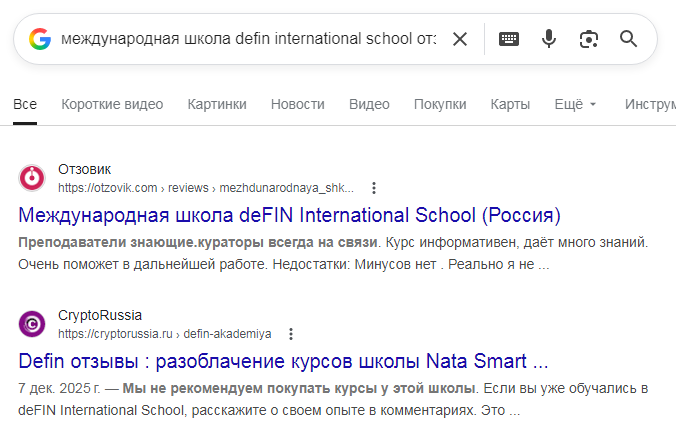Go to the Покупки tab

440,104
